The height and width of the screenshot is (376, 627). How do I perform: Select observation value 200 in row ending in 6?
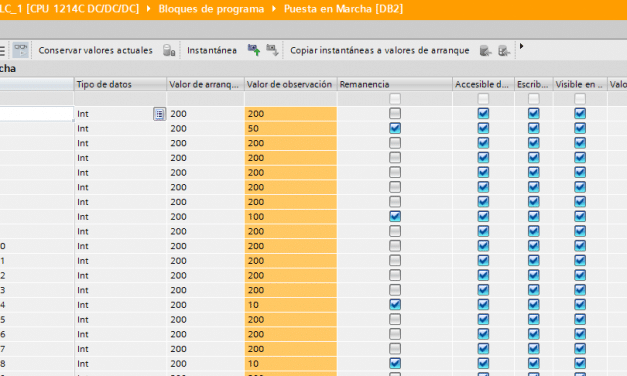(290, 334)
